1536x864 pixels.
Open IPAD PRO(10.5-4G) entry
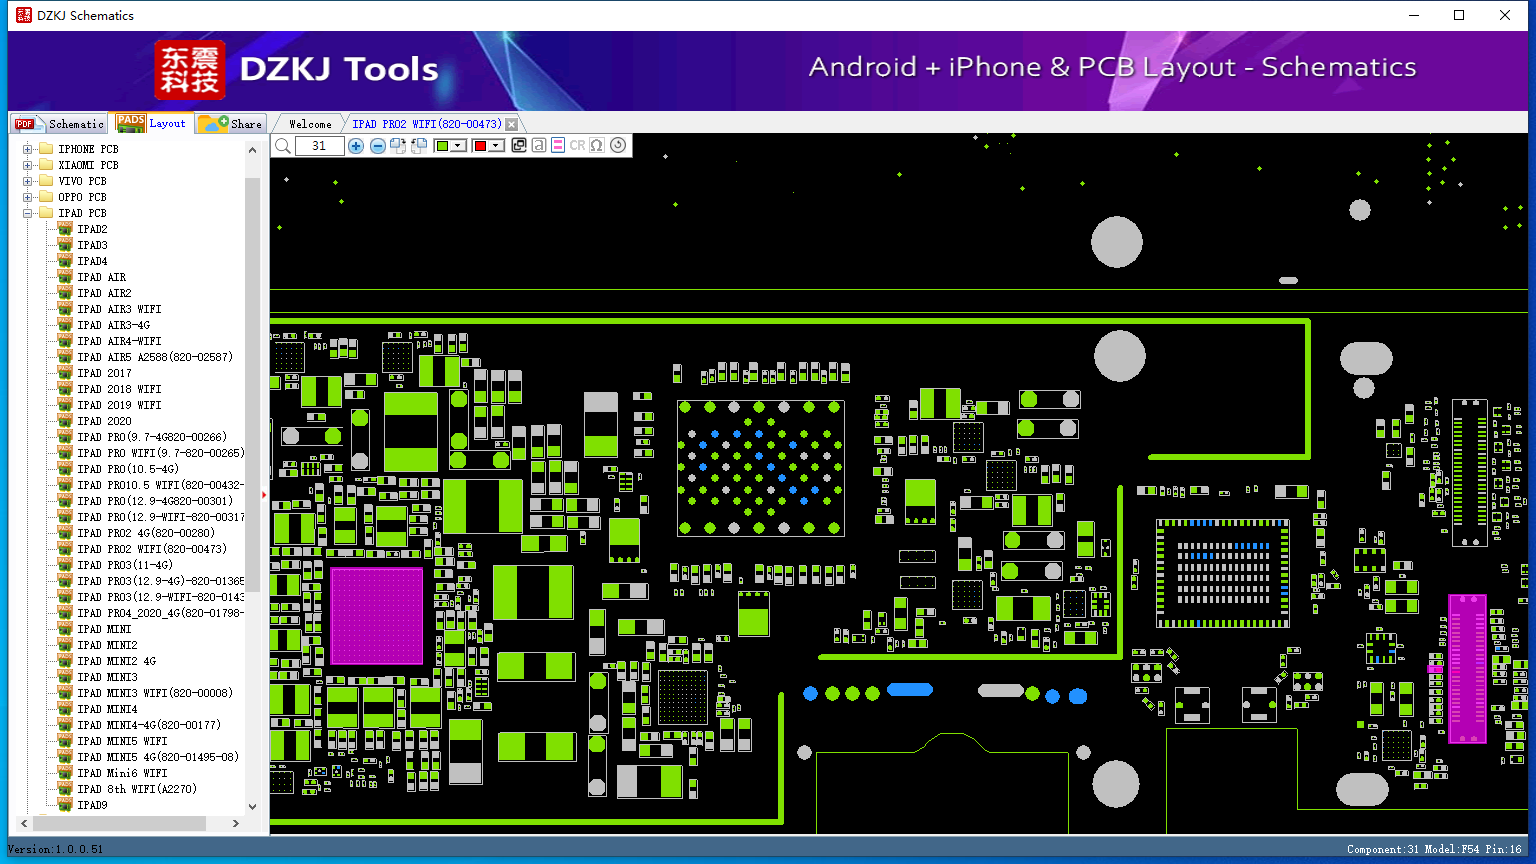coord(128,469)
